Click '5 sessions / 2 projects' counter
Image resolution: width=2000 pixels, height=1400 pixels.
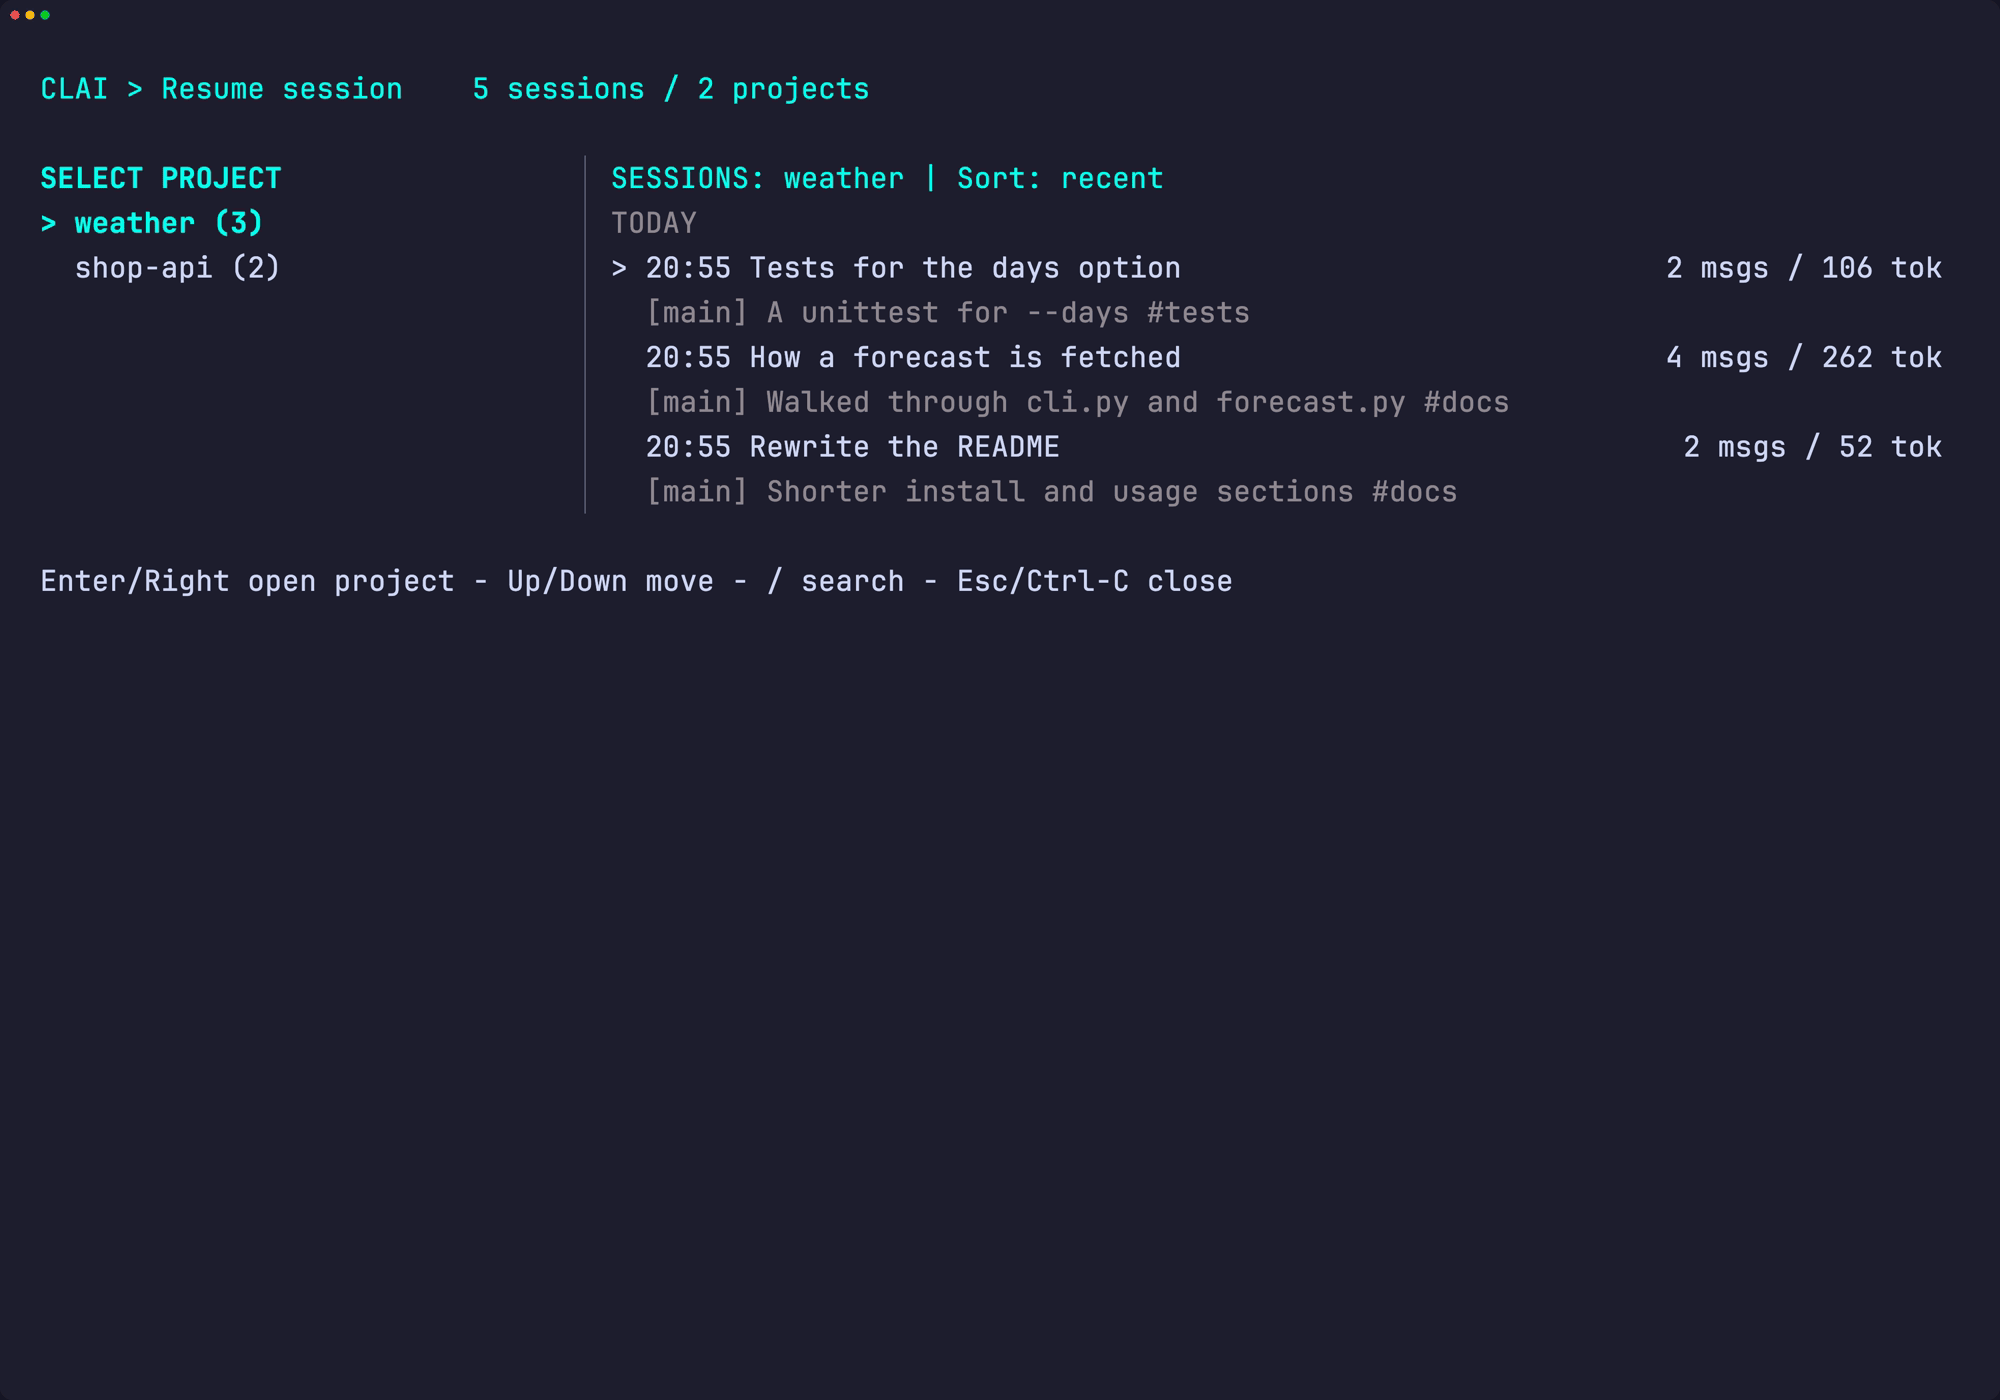point(671,89)
